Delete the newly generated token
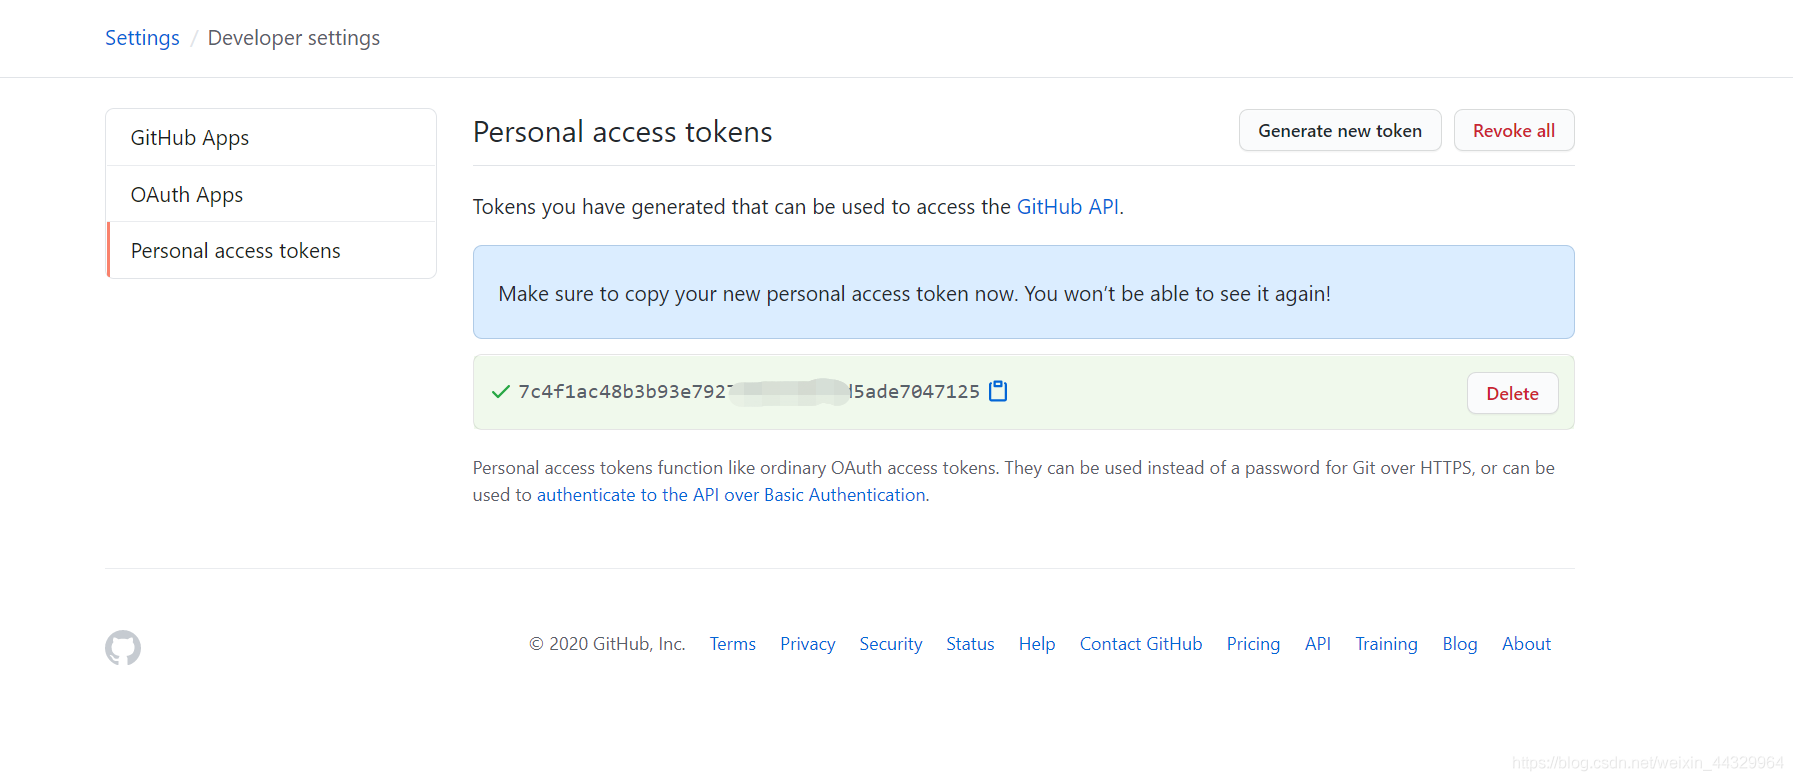The image size is (1793, 781). point(1511,394)
